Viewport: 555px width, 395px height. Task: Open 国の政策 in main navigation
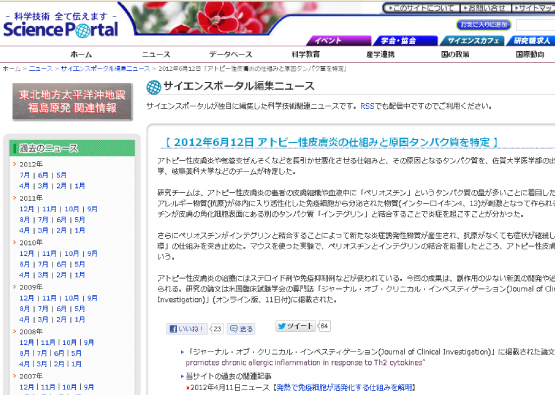[x=455, y=55]
